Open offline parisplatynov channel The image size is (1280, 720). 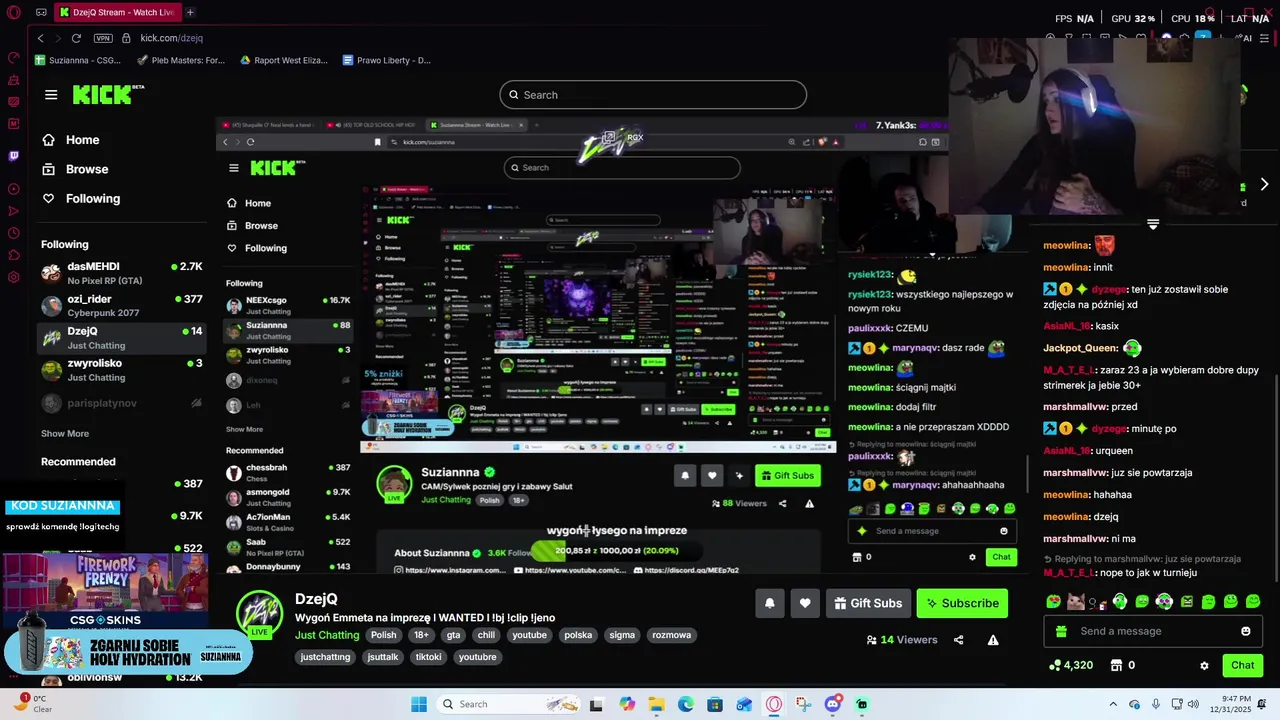point(121,403)
